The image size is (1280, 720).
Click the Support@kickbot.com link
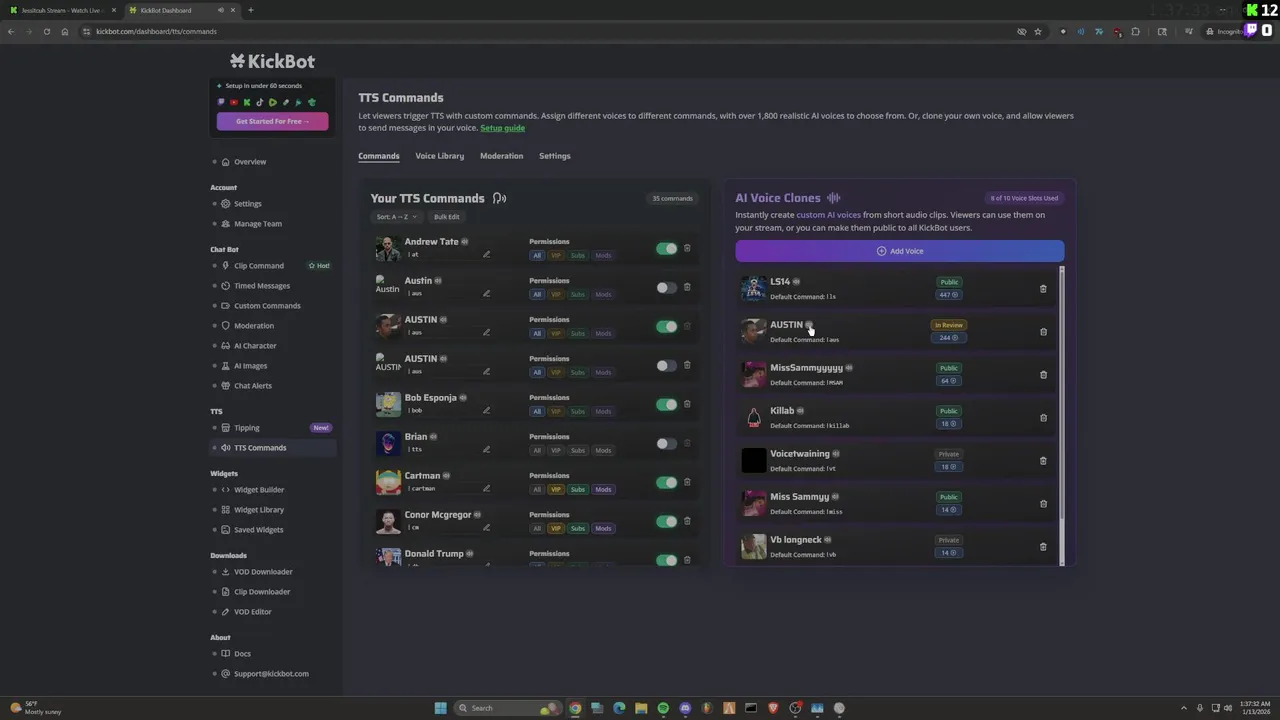(271, 674)
